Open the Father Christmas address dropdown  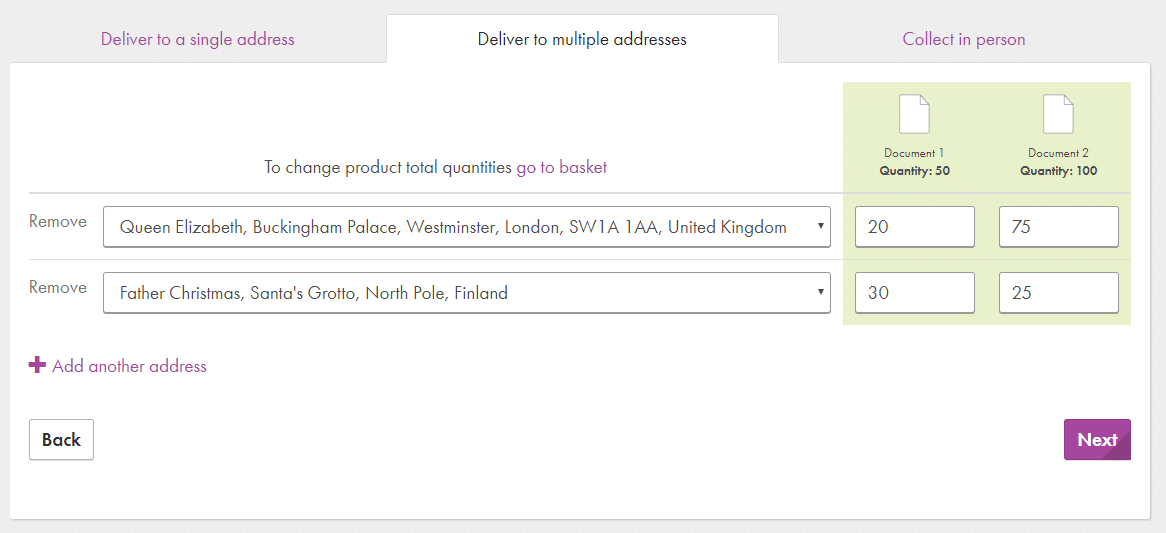(x=466, y=293)
